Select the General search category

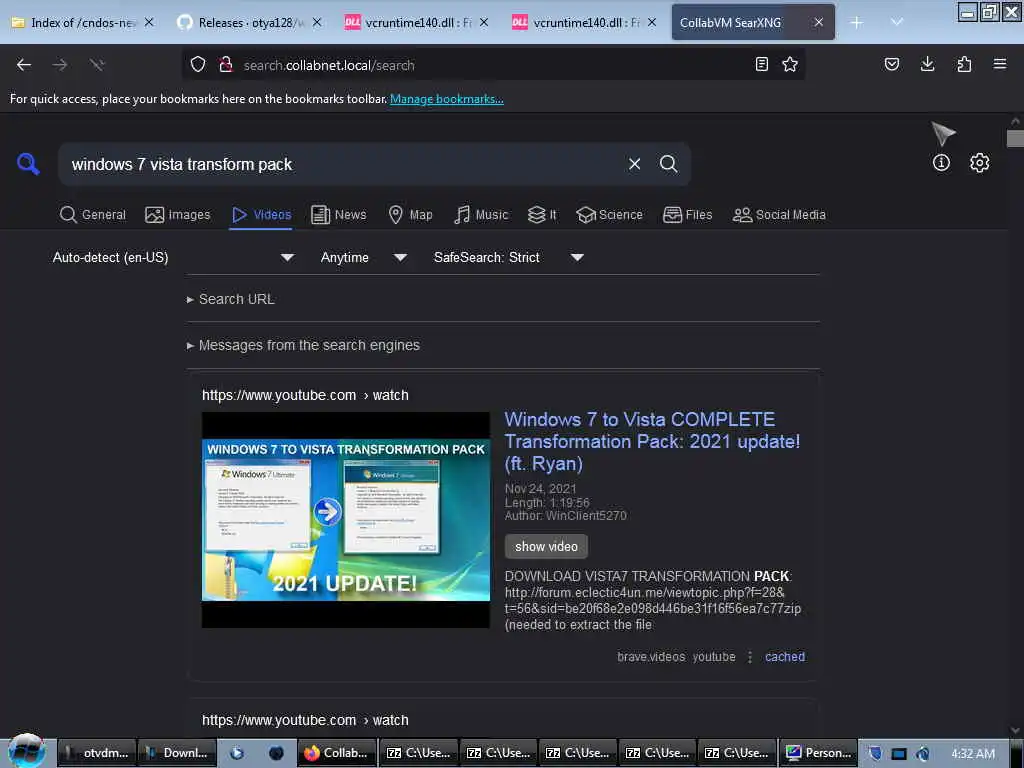pyautogui.click(x=93, y=215)
